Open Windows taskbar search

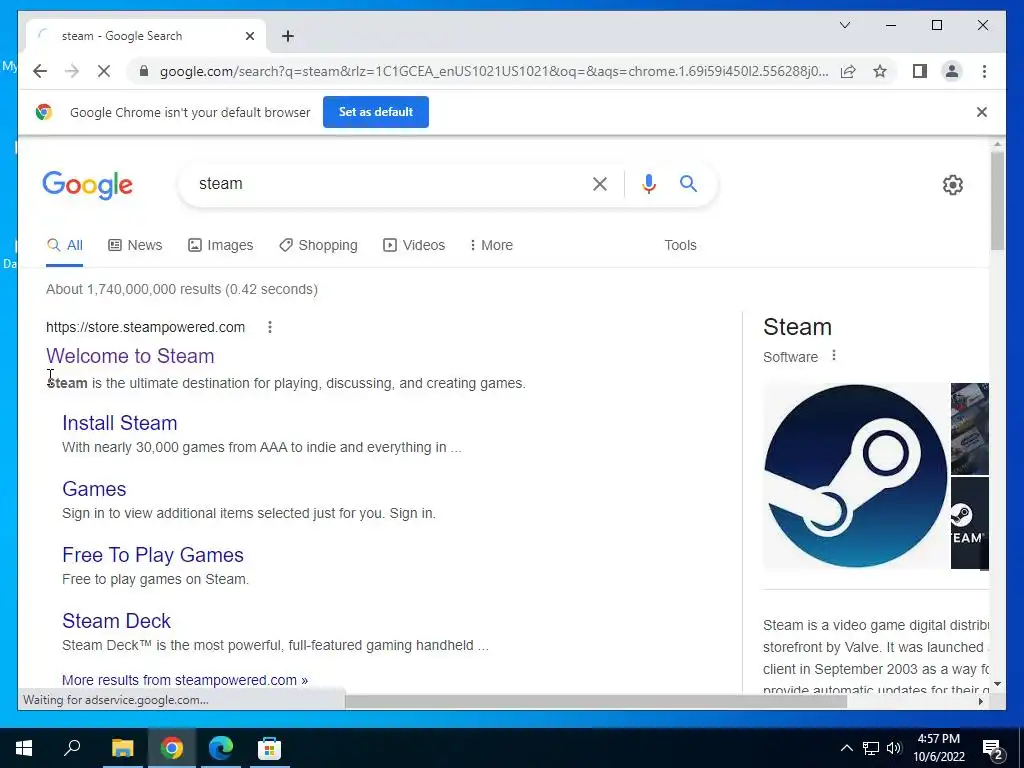[72, 748]
